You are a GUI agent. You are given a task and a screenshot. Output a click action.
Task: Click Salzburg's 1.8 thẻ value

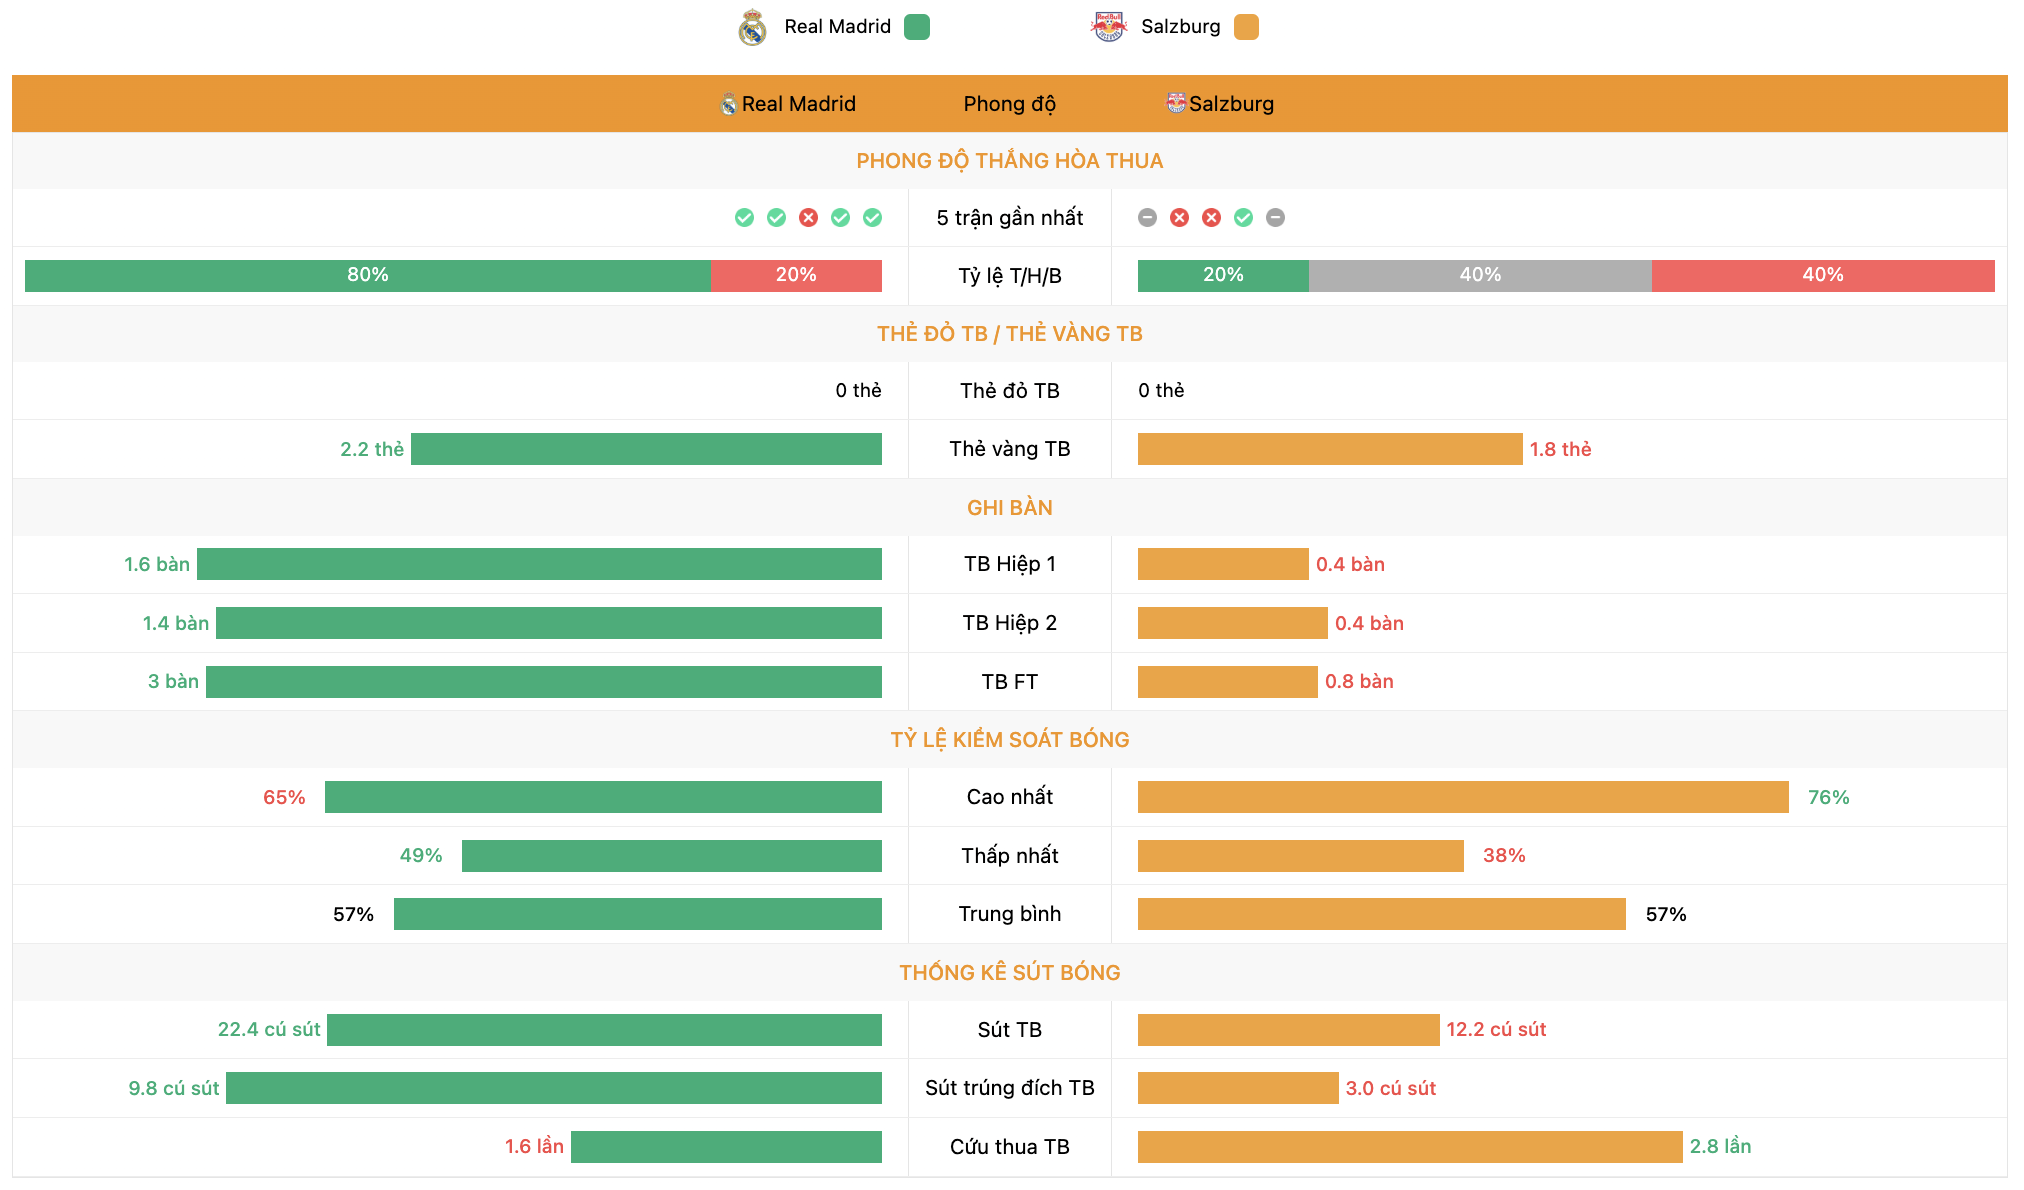[1560, 450]
